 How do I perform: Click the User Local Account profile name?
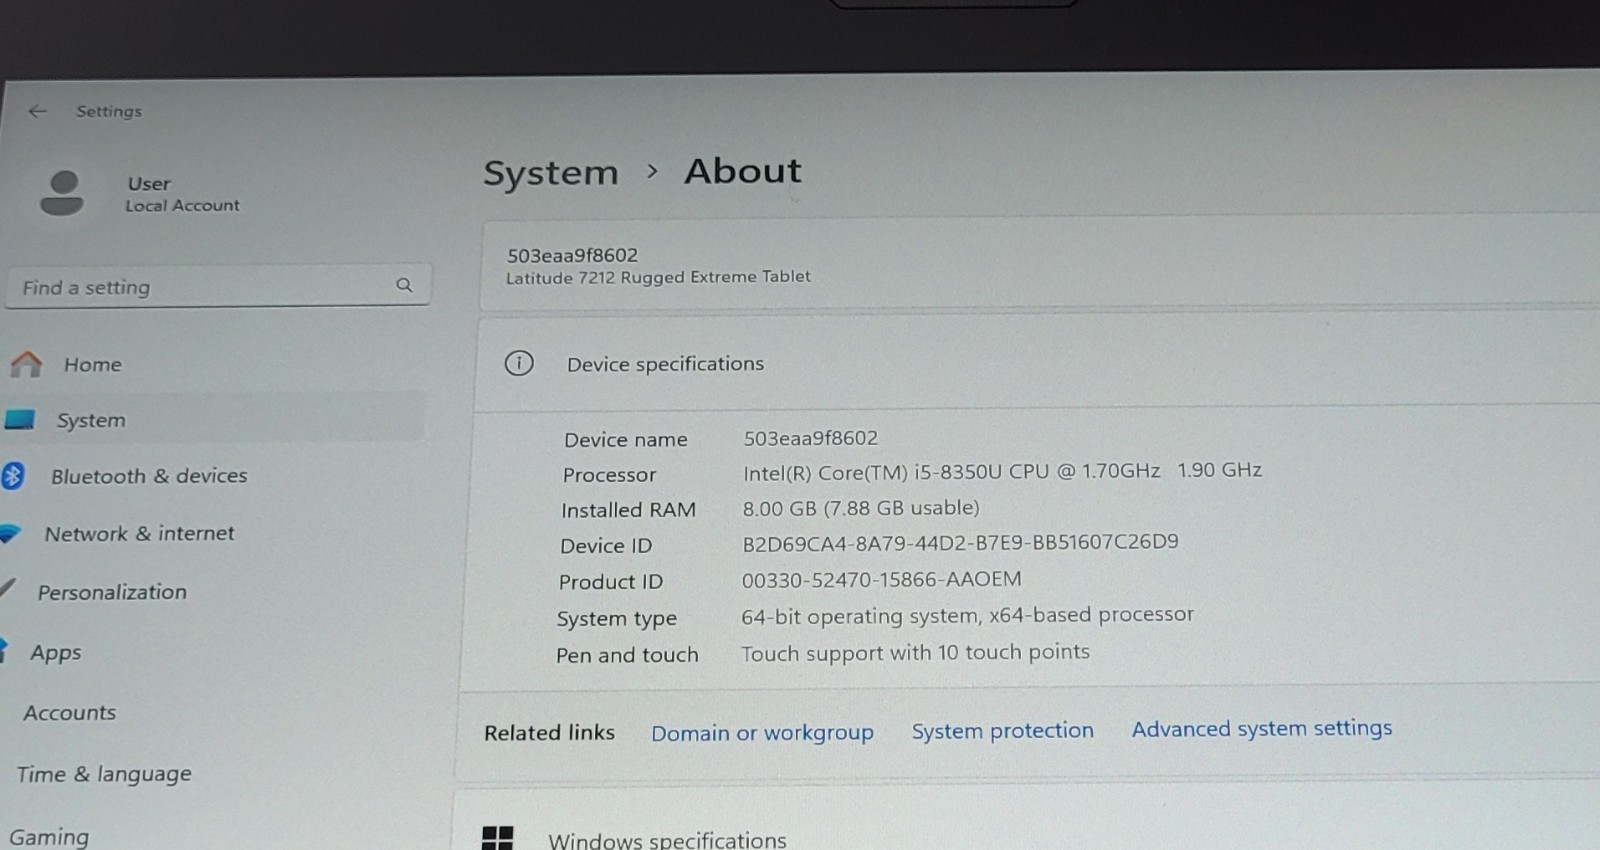[x=182, y=194]
